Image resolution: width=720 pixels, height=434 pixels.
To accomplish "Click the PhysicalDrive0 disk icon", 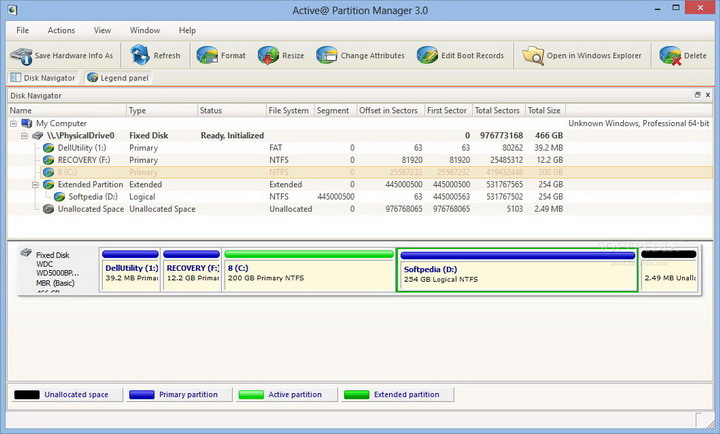I will tap(38, 135).
